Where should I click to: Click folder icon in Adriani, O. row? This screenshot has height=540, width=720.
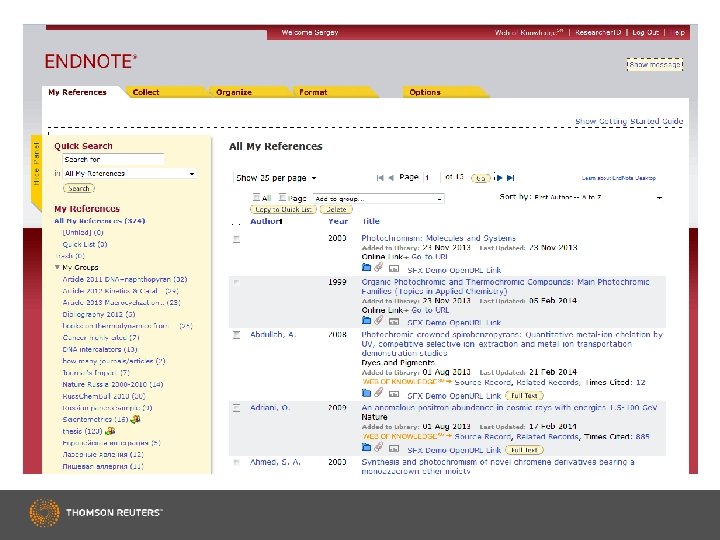pyautogui.click(x=366, y=447)
